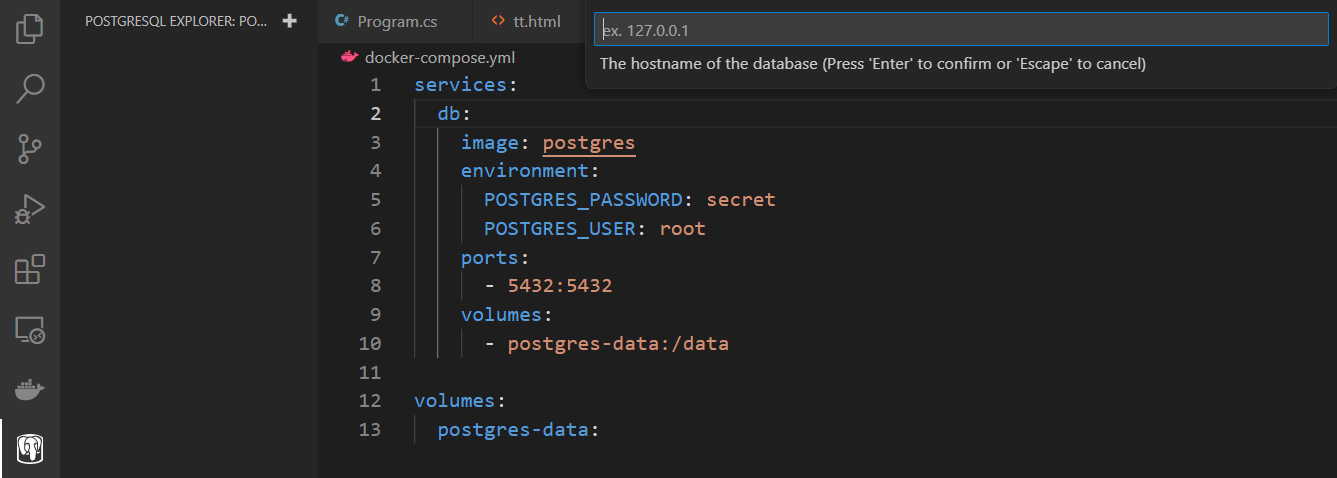Click the 'root' user value

click(683, 229)
